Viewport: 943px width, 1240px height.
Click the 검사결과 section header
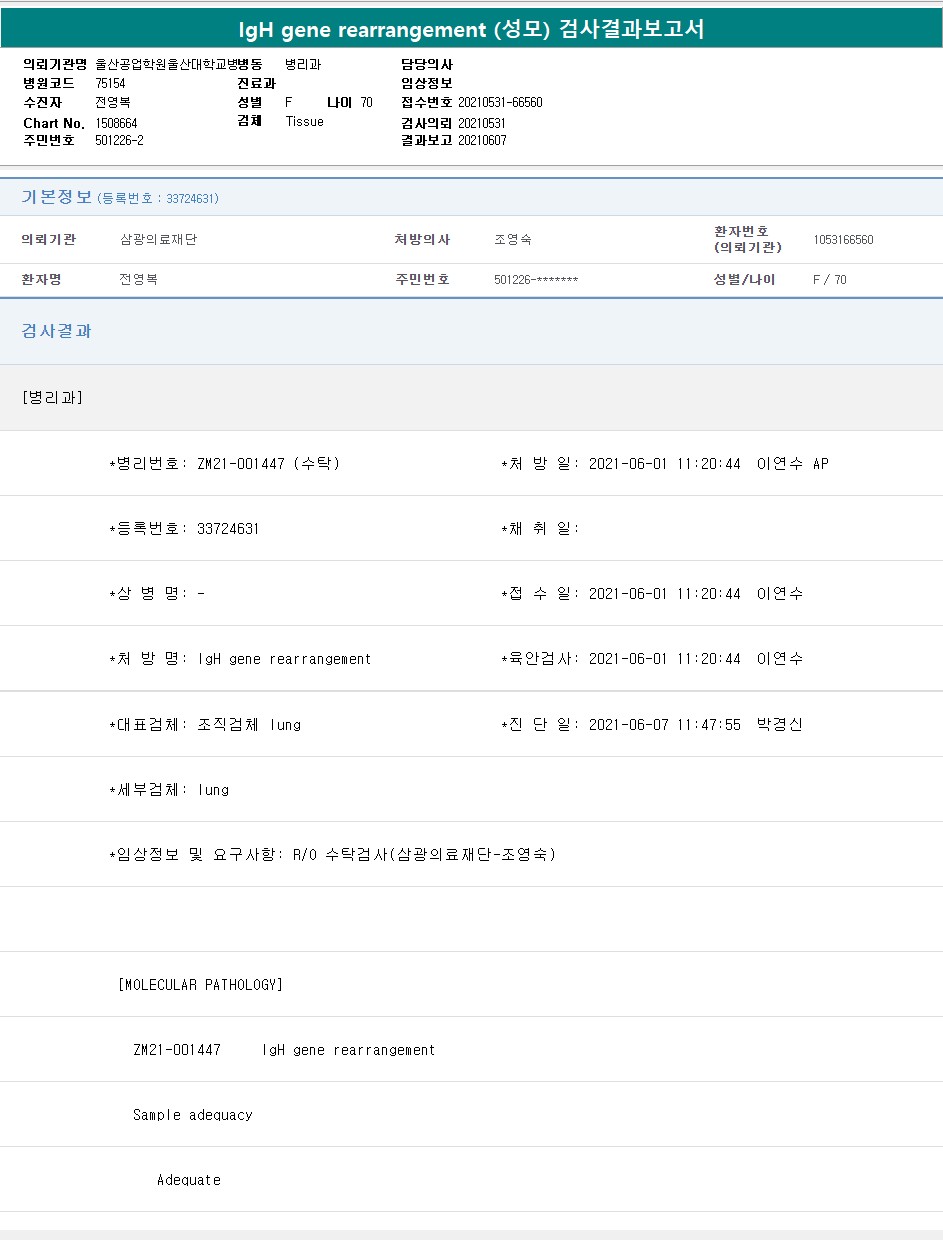pos(57,331)
